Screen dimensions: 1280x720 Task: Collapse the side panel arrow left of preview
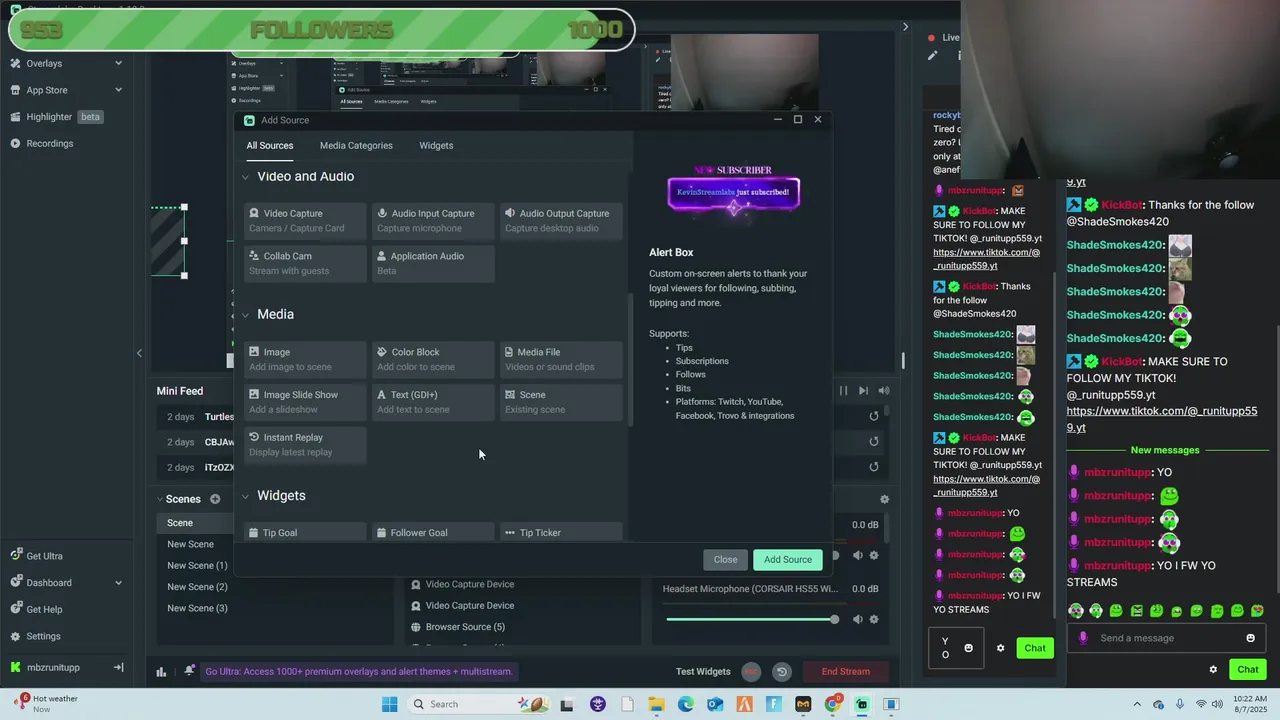[139, 352]
